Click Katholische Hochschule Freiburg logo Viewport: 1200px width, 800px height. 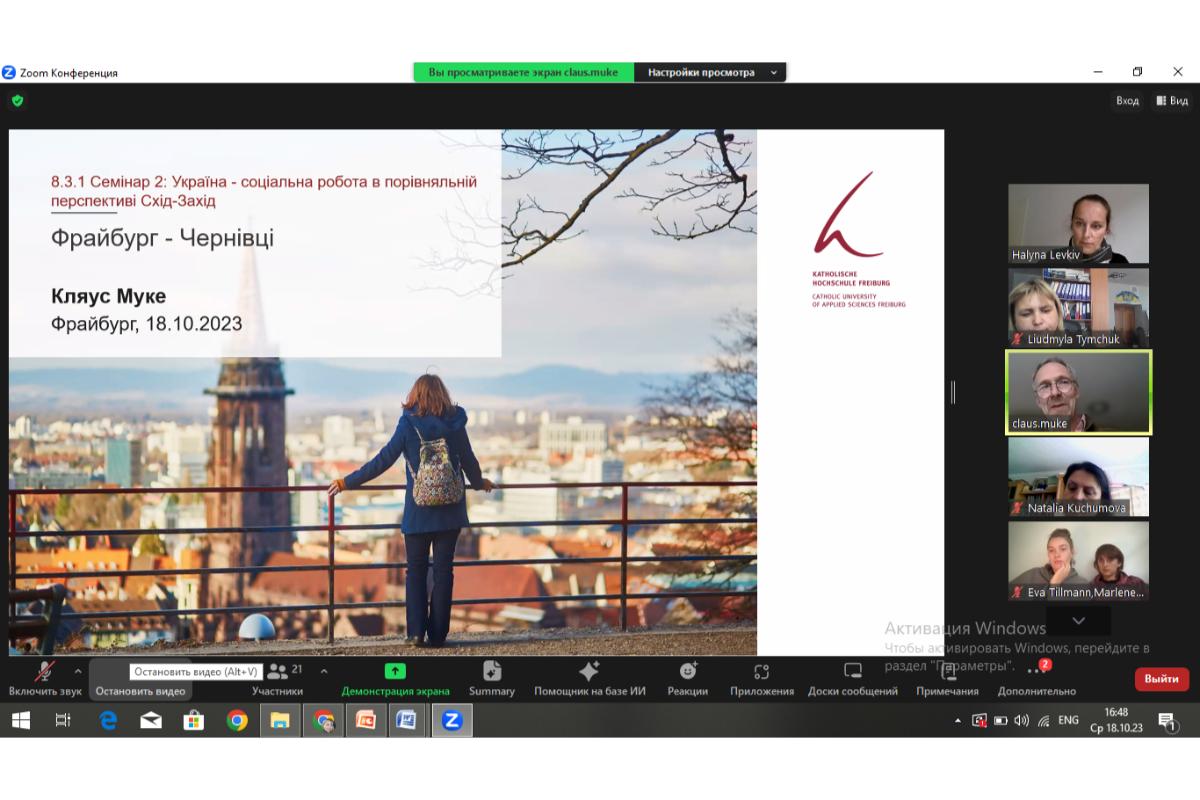859,239
